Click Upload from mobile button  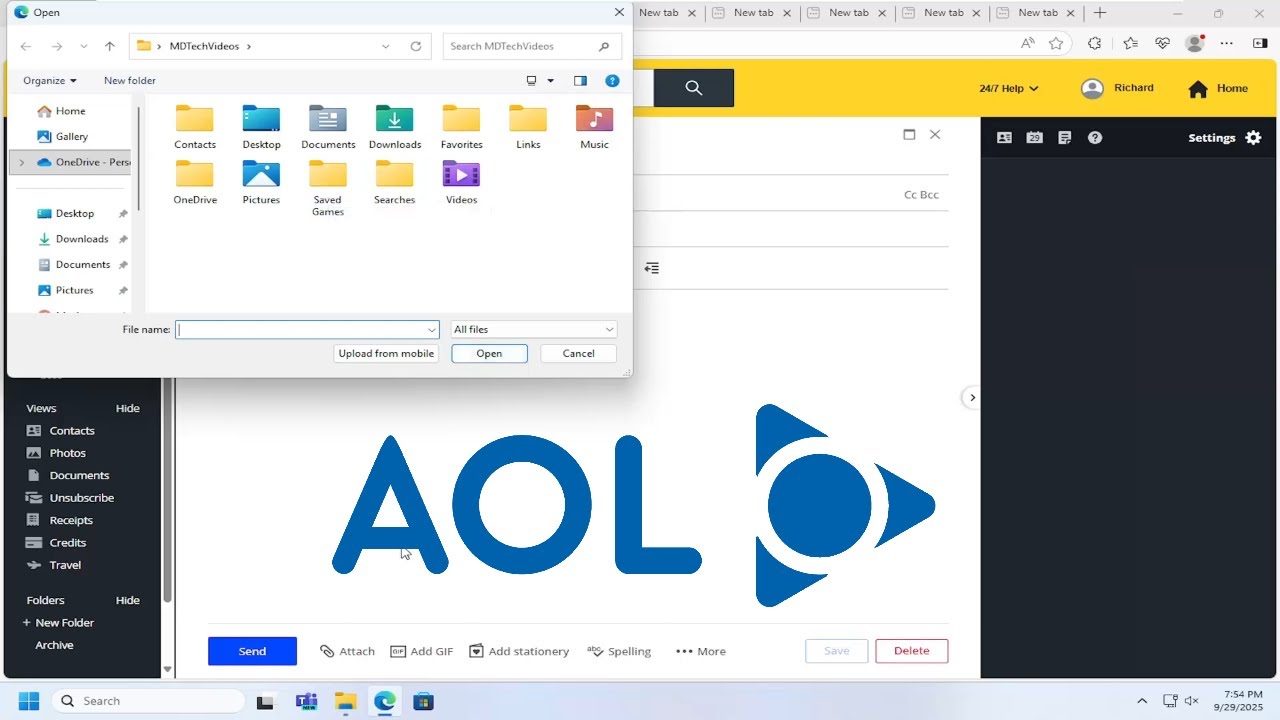pos(386,353)
